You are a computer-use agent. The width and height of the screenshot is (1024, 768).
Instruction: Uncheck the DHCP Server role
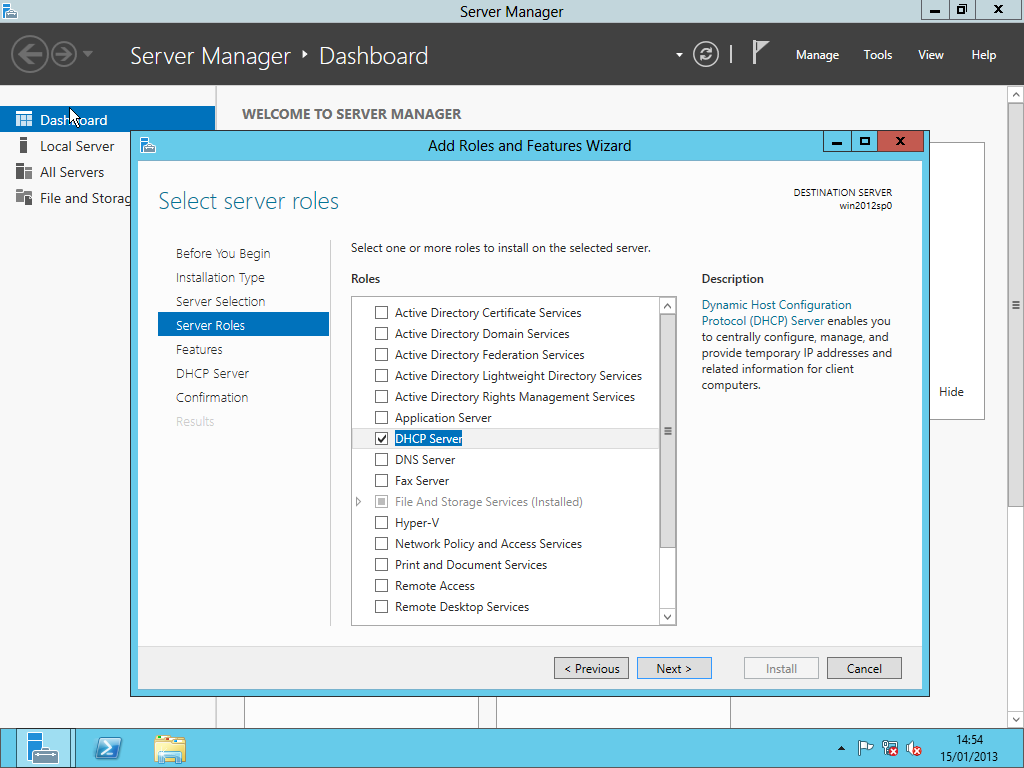coord(381,439)
